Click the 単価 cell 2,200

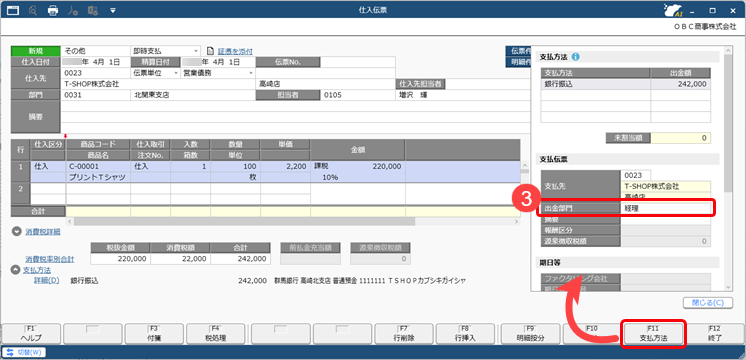tap(285, 166)
